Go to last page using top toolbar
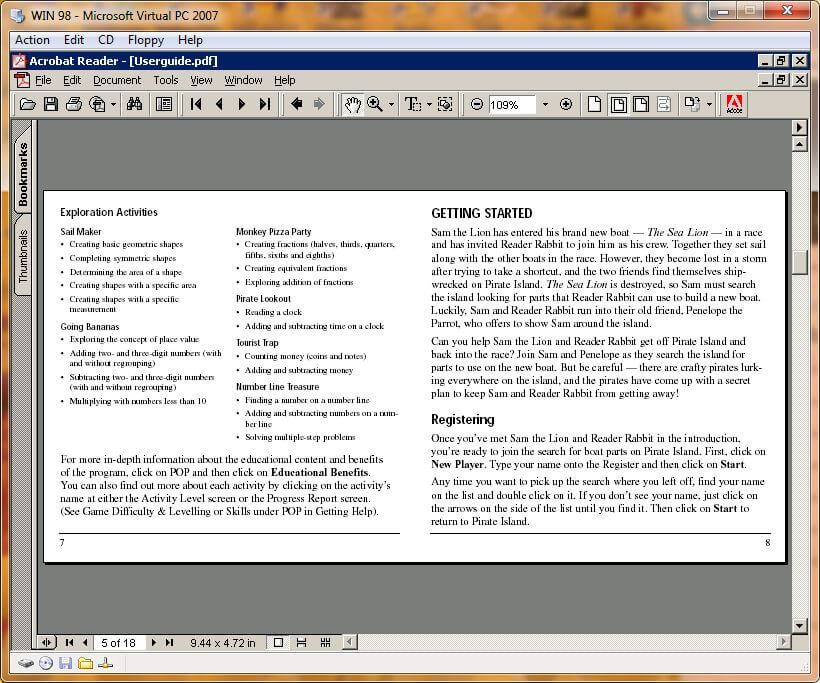 (x=265, y=104)
